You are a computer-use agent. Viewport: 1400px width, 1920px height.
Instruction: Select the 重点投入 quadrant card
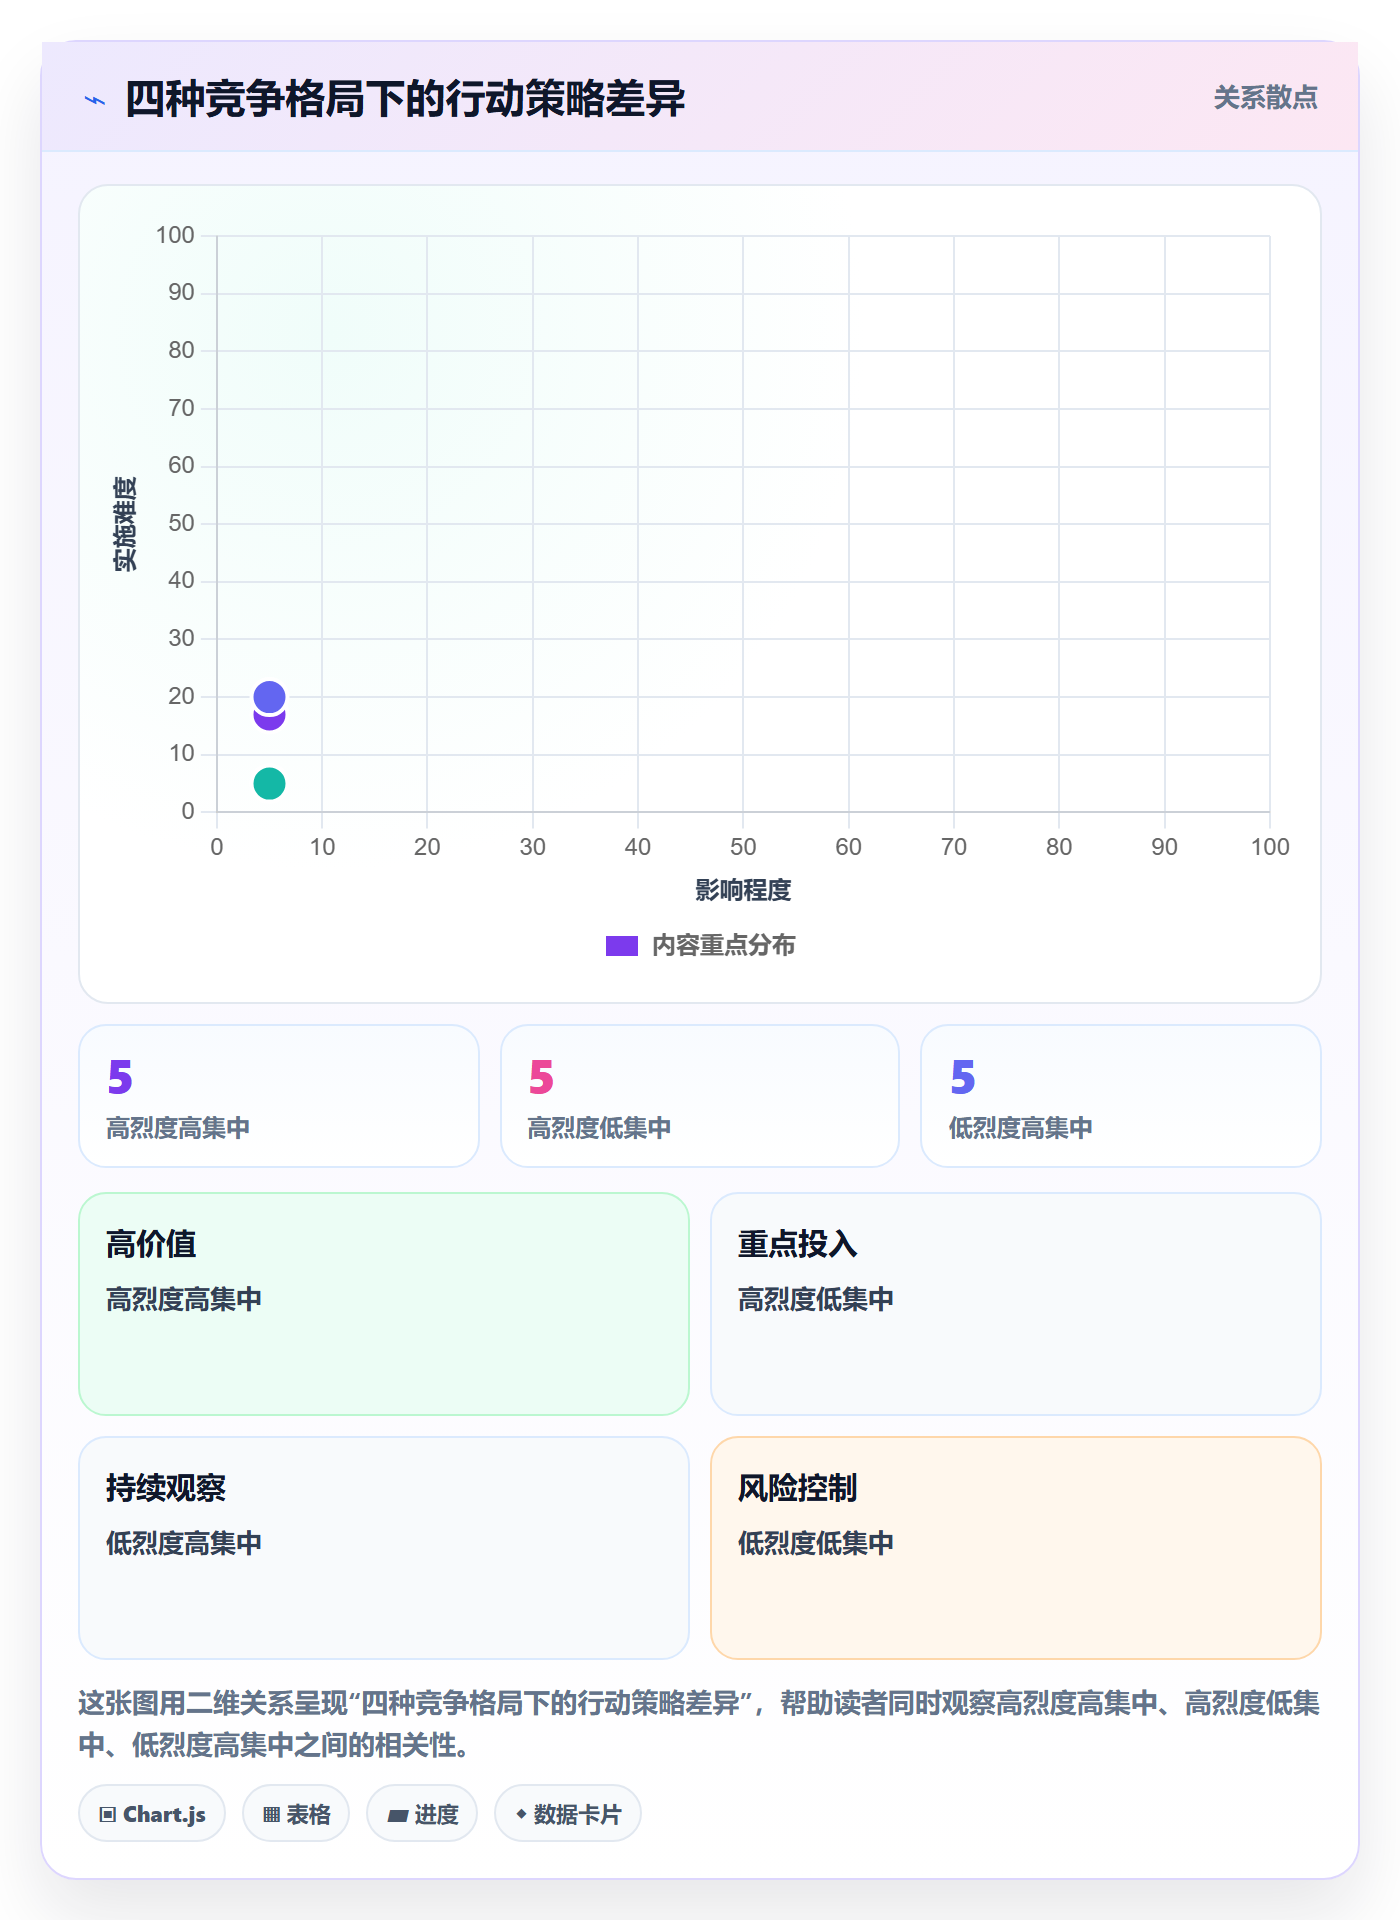coord(1016,1304)
